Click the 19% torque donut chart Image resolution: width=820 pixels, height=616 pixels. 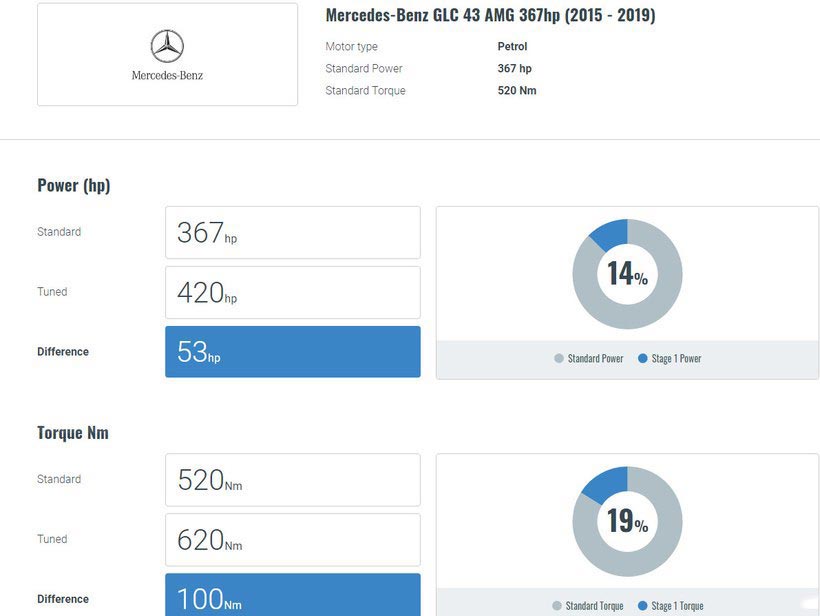(x=627, y=521)
